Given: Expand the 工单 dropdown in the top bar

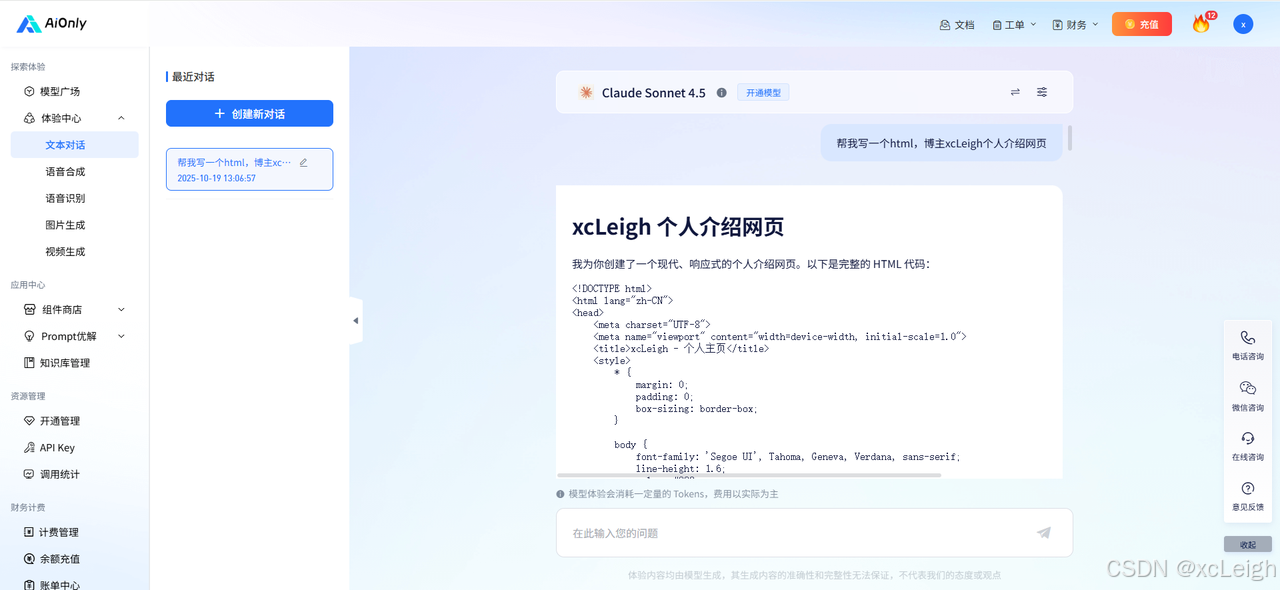Looking at the screenshot, I should pyautogui.click(x=1013, y=23).
